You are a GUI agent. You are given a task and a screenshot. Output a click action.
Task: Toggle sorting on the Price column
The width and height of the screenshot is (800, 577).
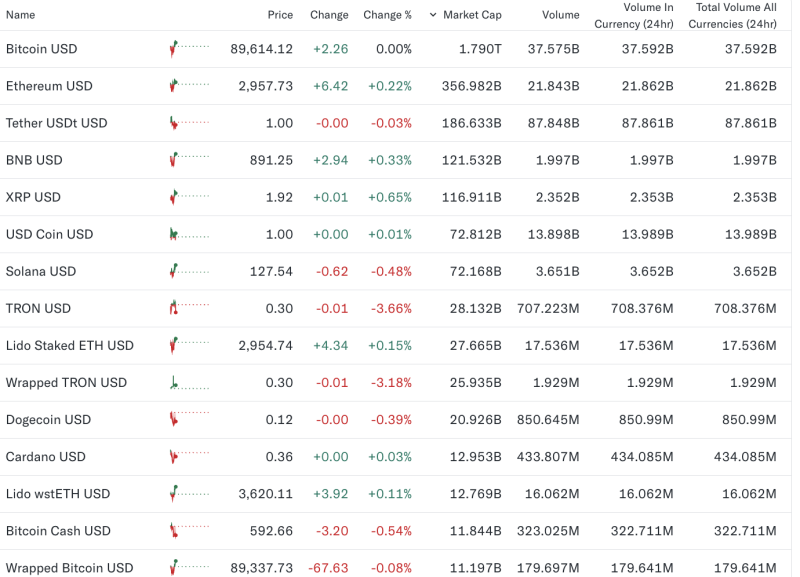(x=280, y=14)
